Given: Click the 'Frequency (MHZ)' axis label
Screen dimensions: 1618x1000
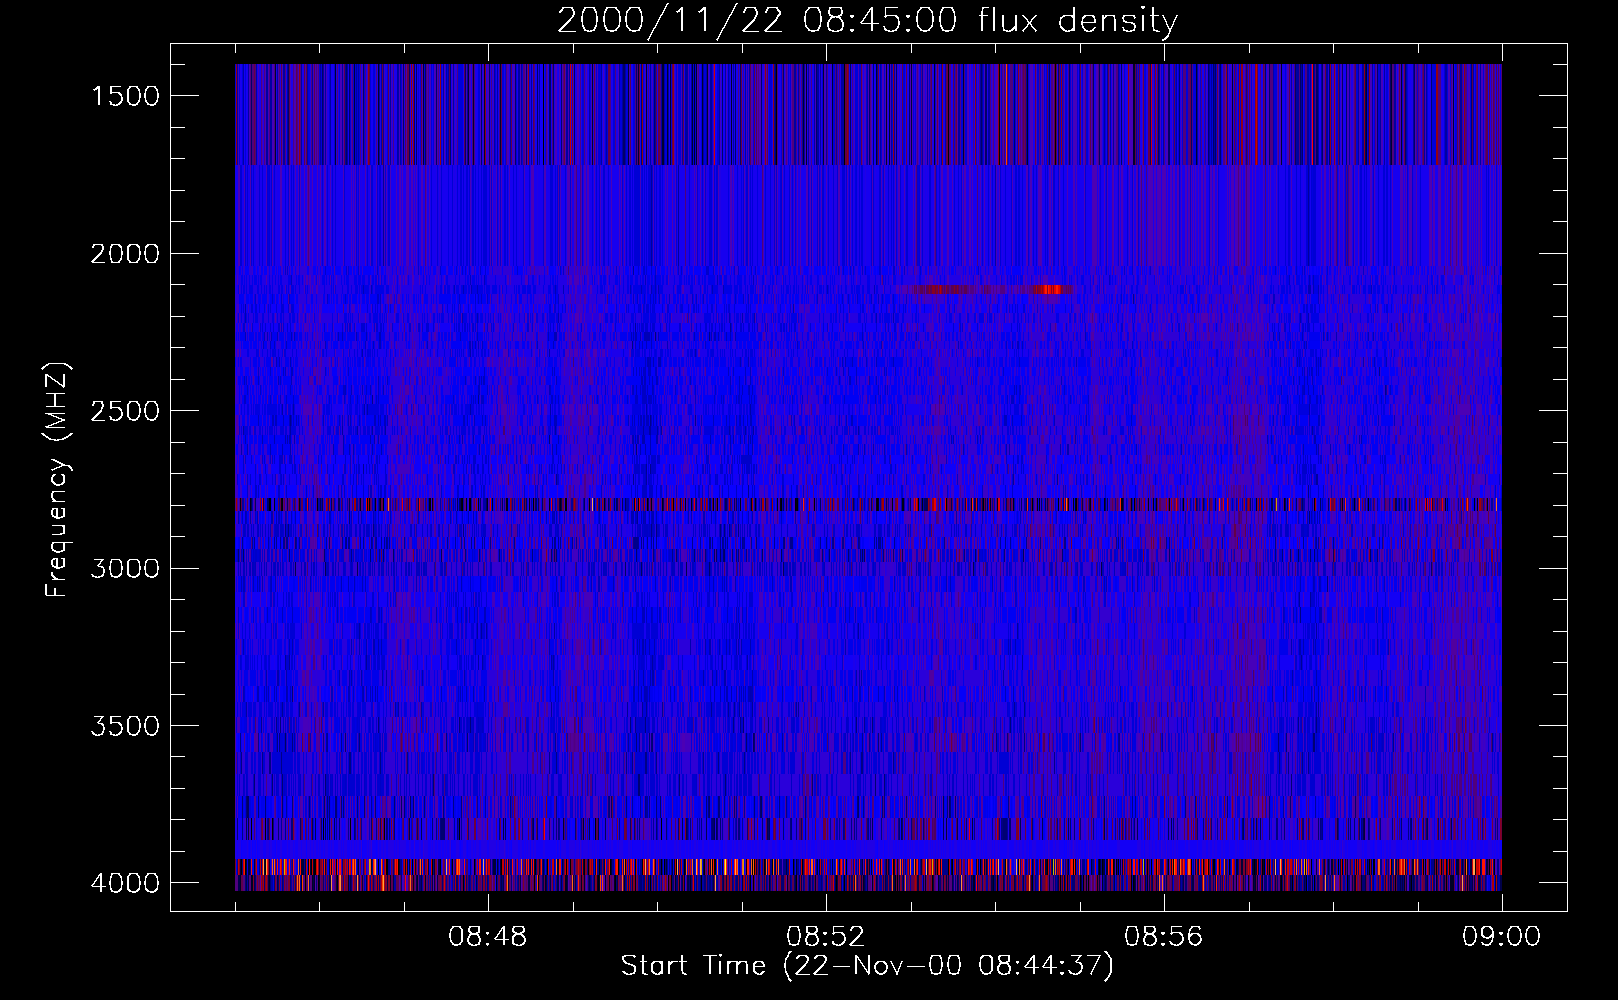Looking at the screenshot, I should [57, 480].
